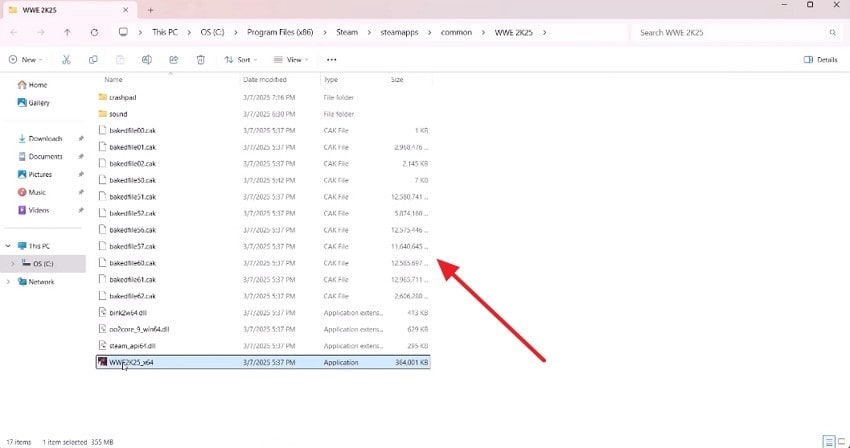The height and width of the screenshot is (448, 850).
Task: Switch to details list view icon
Action: tap(828, 441)
